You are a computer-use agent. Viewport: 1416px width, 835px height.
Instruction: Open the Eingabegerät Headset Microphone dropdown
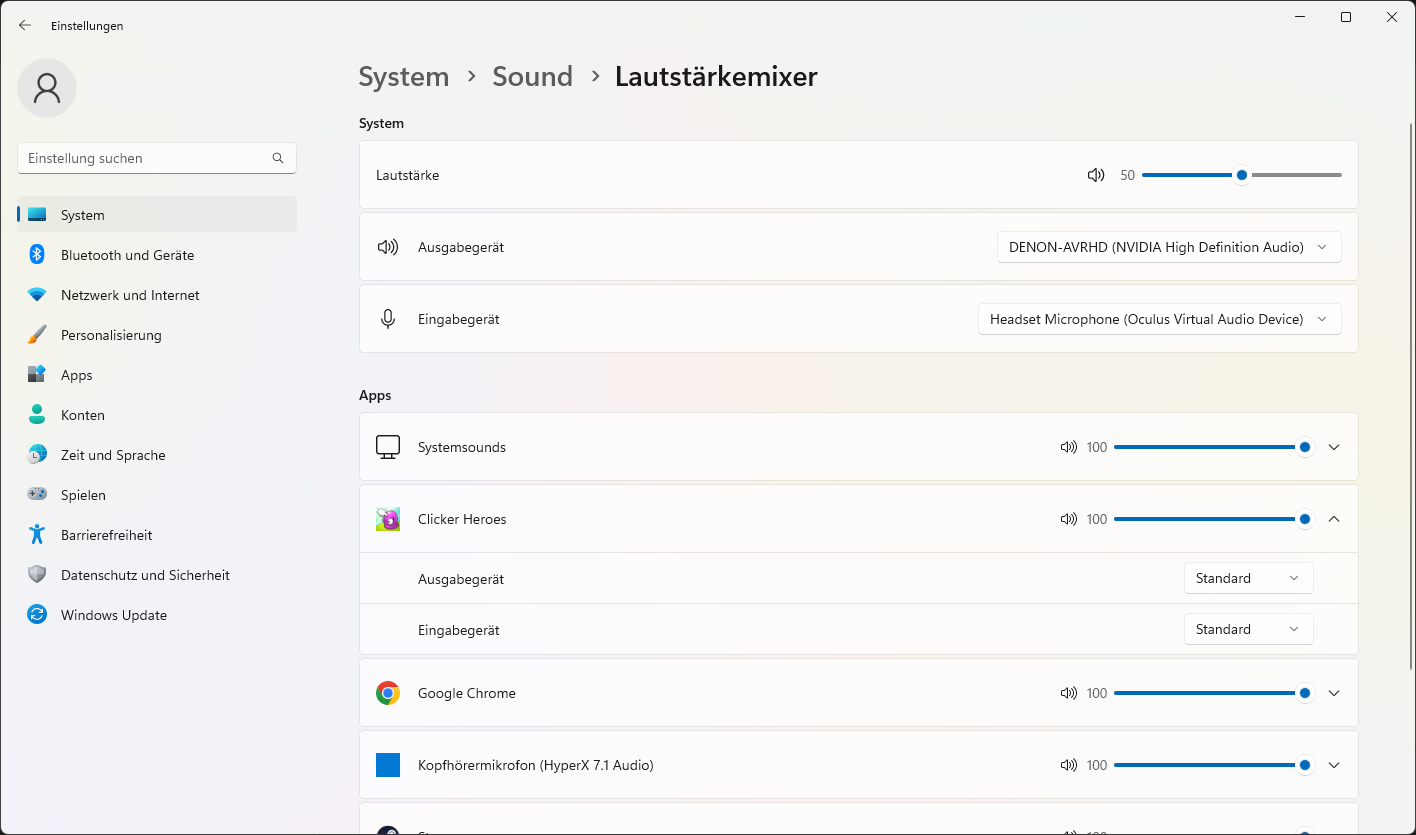pyautogui.click(x=1158, y=319)
